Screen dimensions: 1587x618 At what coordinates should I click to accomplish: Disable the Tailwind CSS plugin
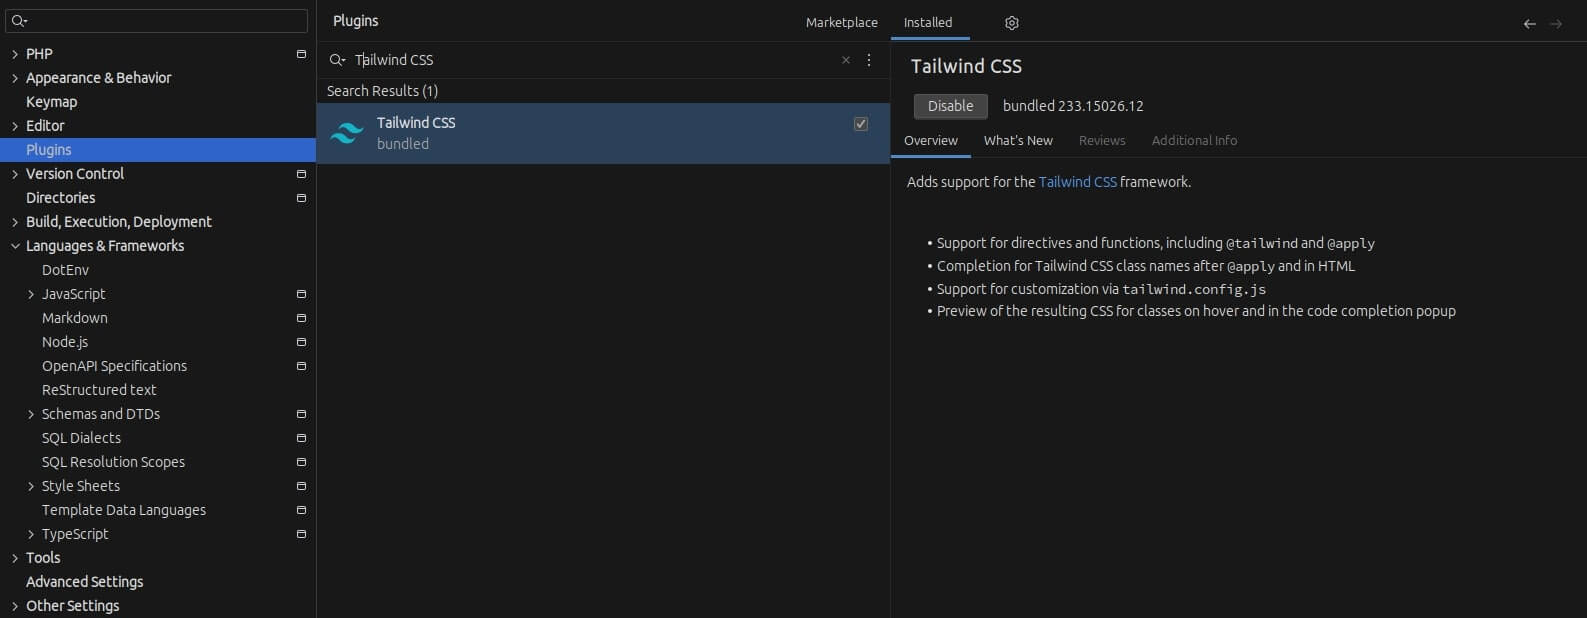950,106
